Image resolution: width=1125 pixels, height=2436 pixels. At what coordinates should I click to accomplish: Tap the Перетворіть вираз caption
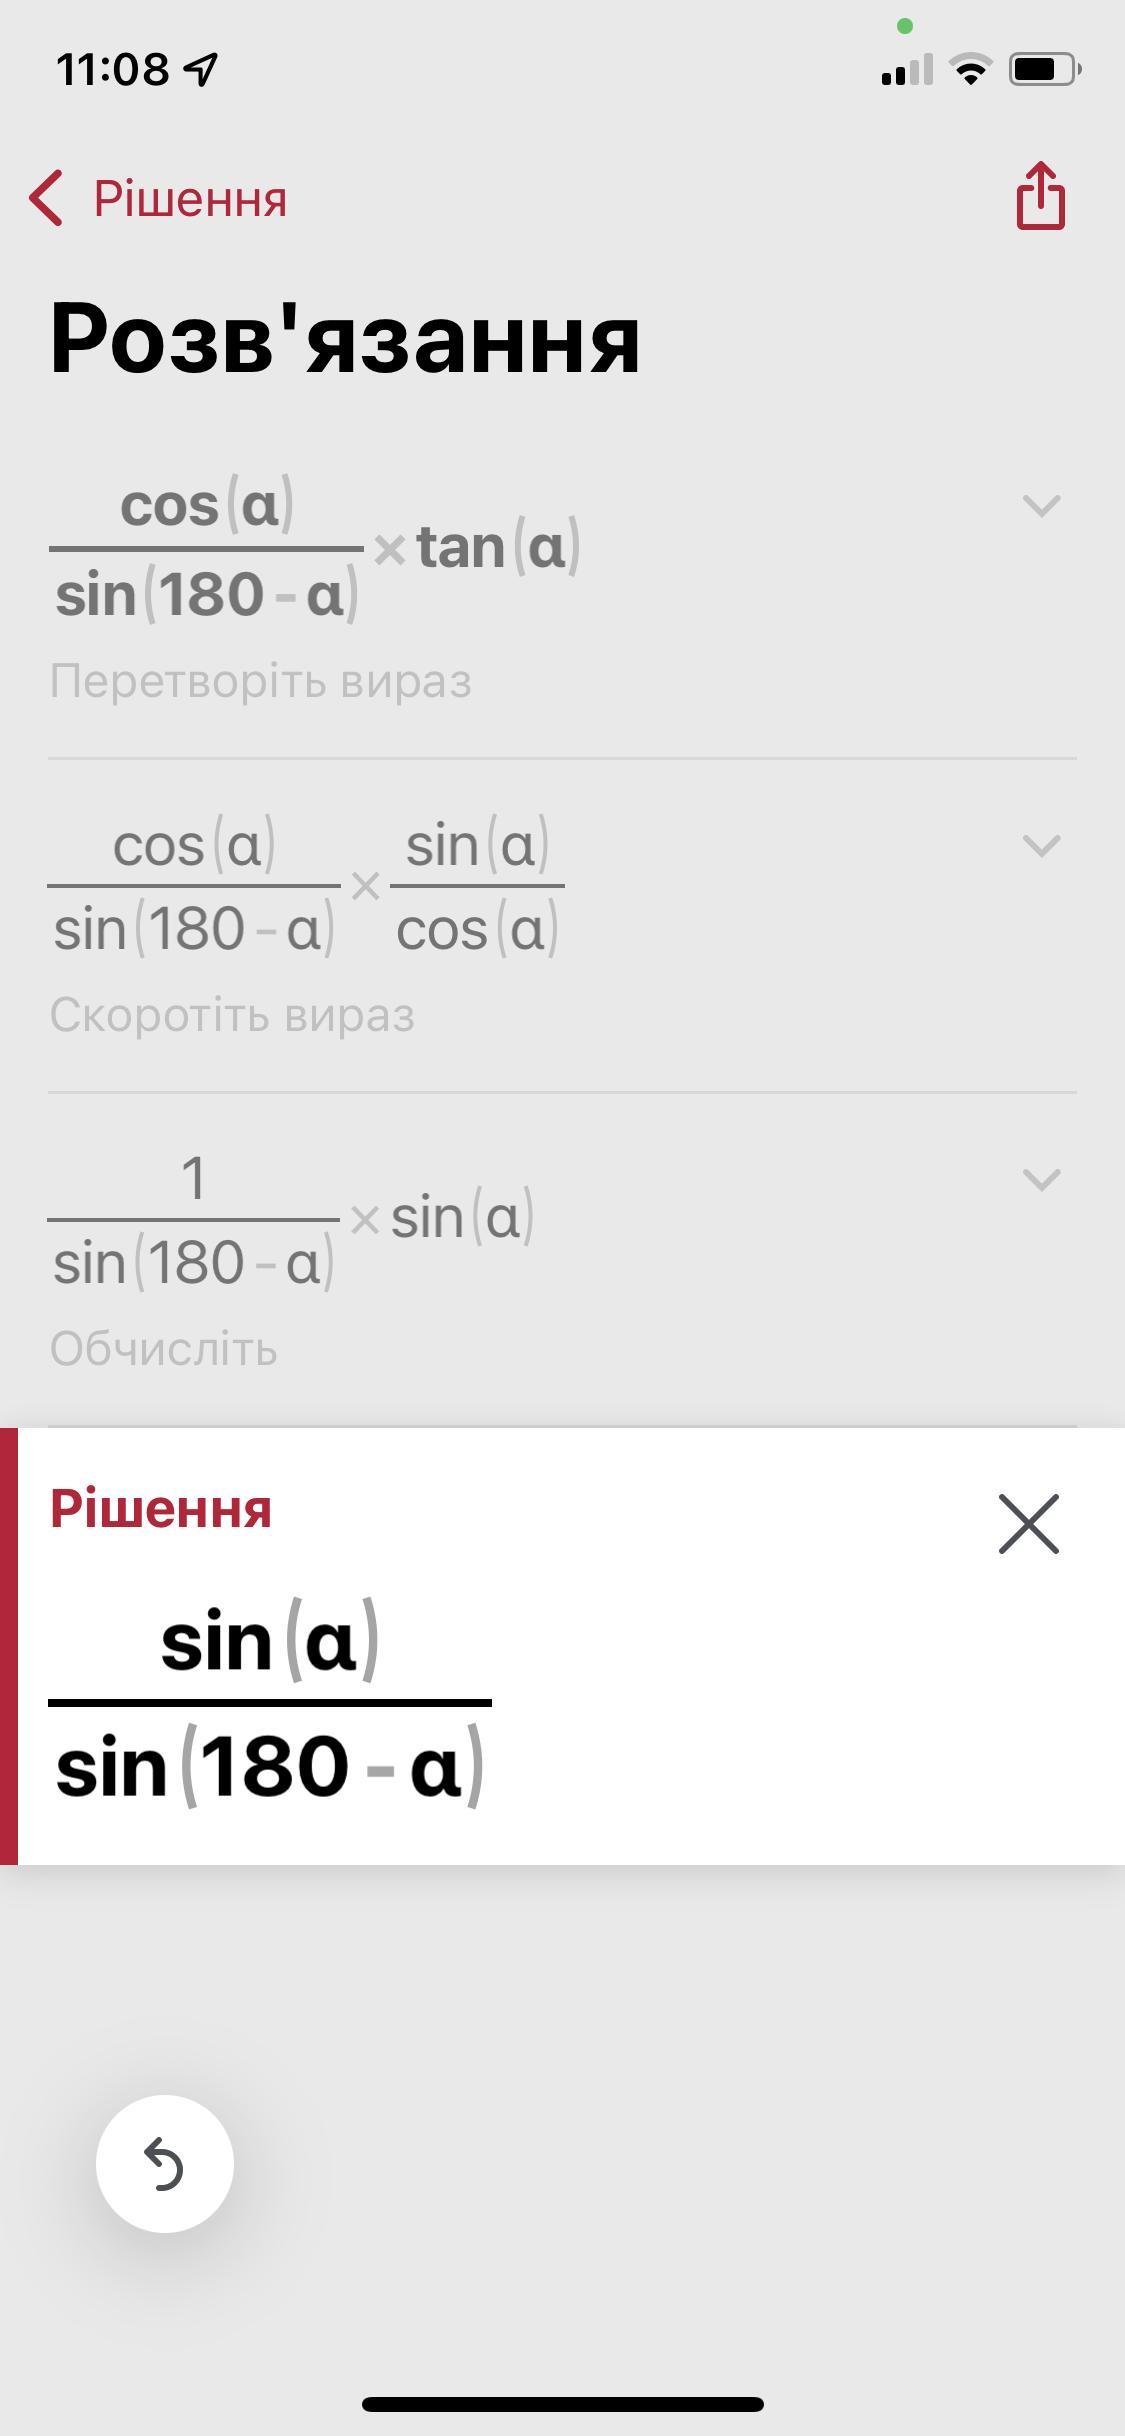click(x=260, y=682)
